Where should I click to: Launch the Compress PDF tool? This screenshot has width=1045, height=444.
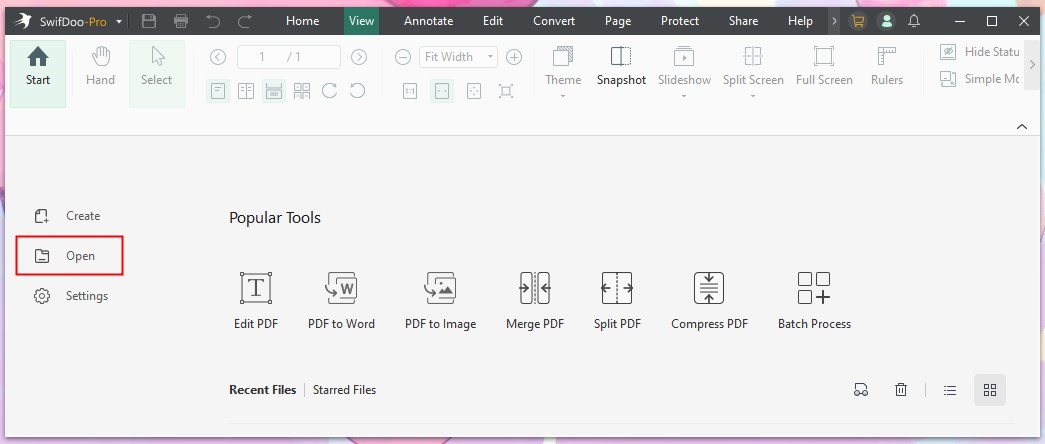click(x=709, y=301)
